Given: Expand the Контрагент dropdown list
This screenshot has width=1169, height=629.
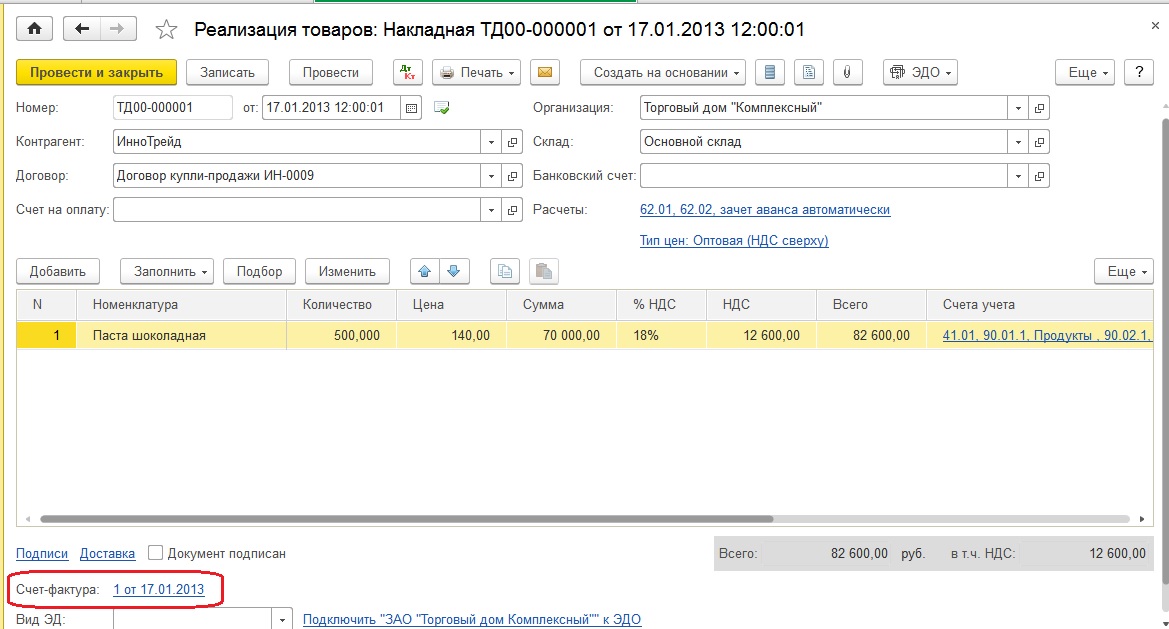Looking at the screenshot, I should [x=490, y=142].
